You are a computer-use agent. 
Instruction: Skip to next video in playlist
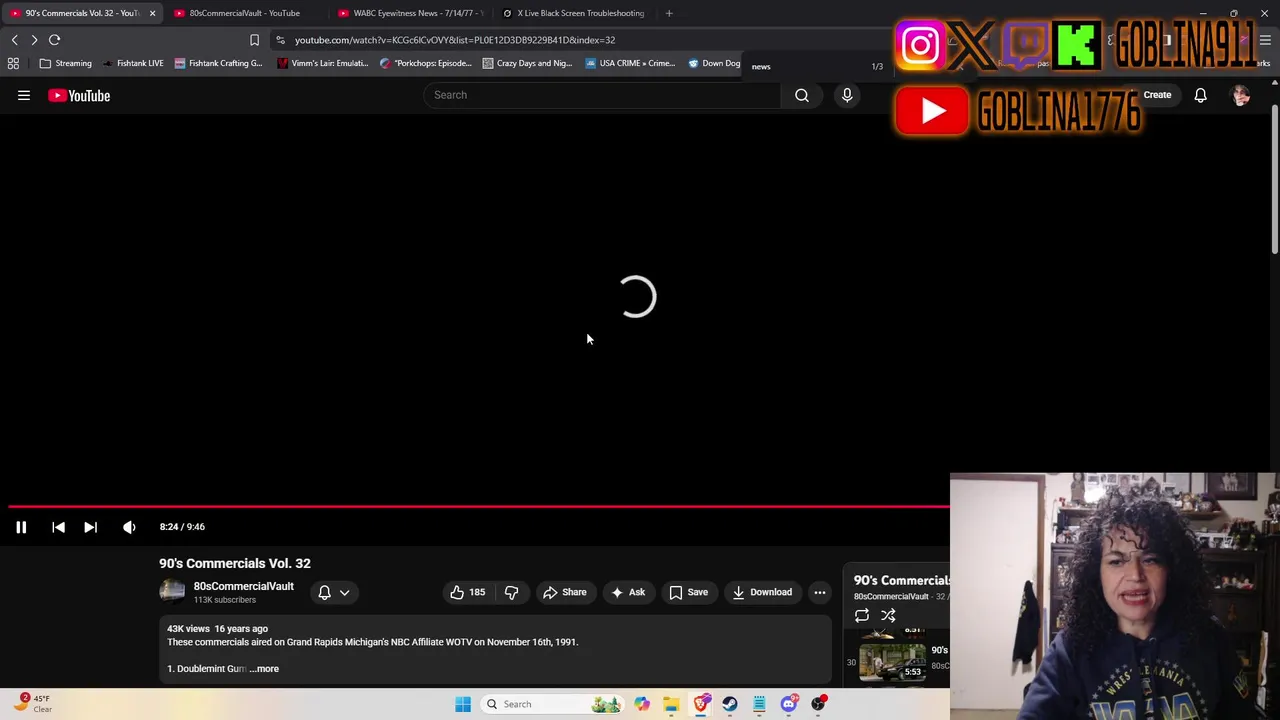[90, 527]
